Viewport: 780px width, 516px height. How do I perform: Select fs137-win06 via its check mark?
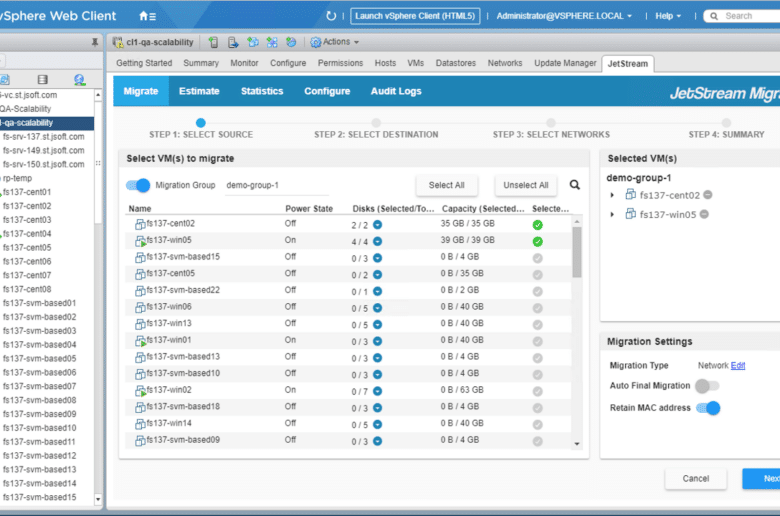point(537,308)
